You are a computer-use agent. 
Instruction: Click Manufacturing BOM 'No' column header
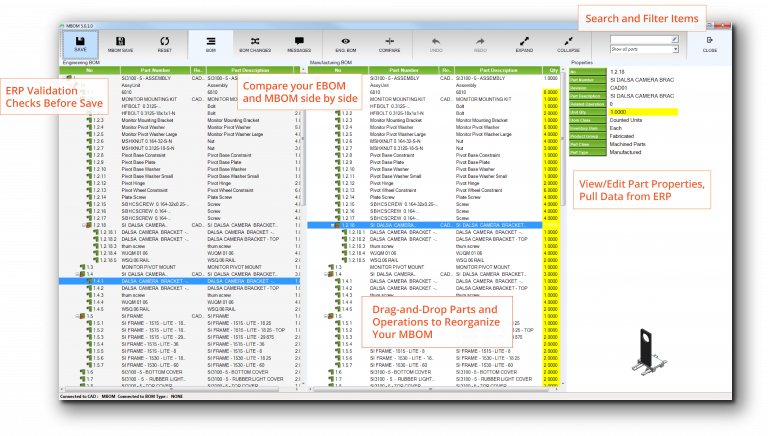[338, 70]
